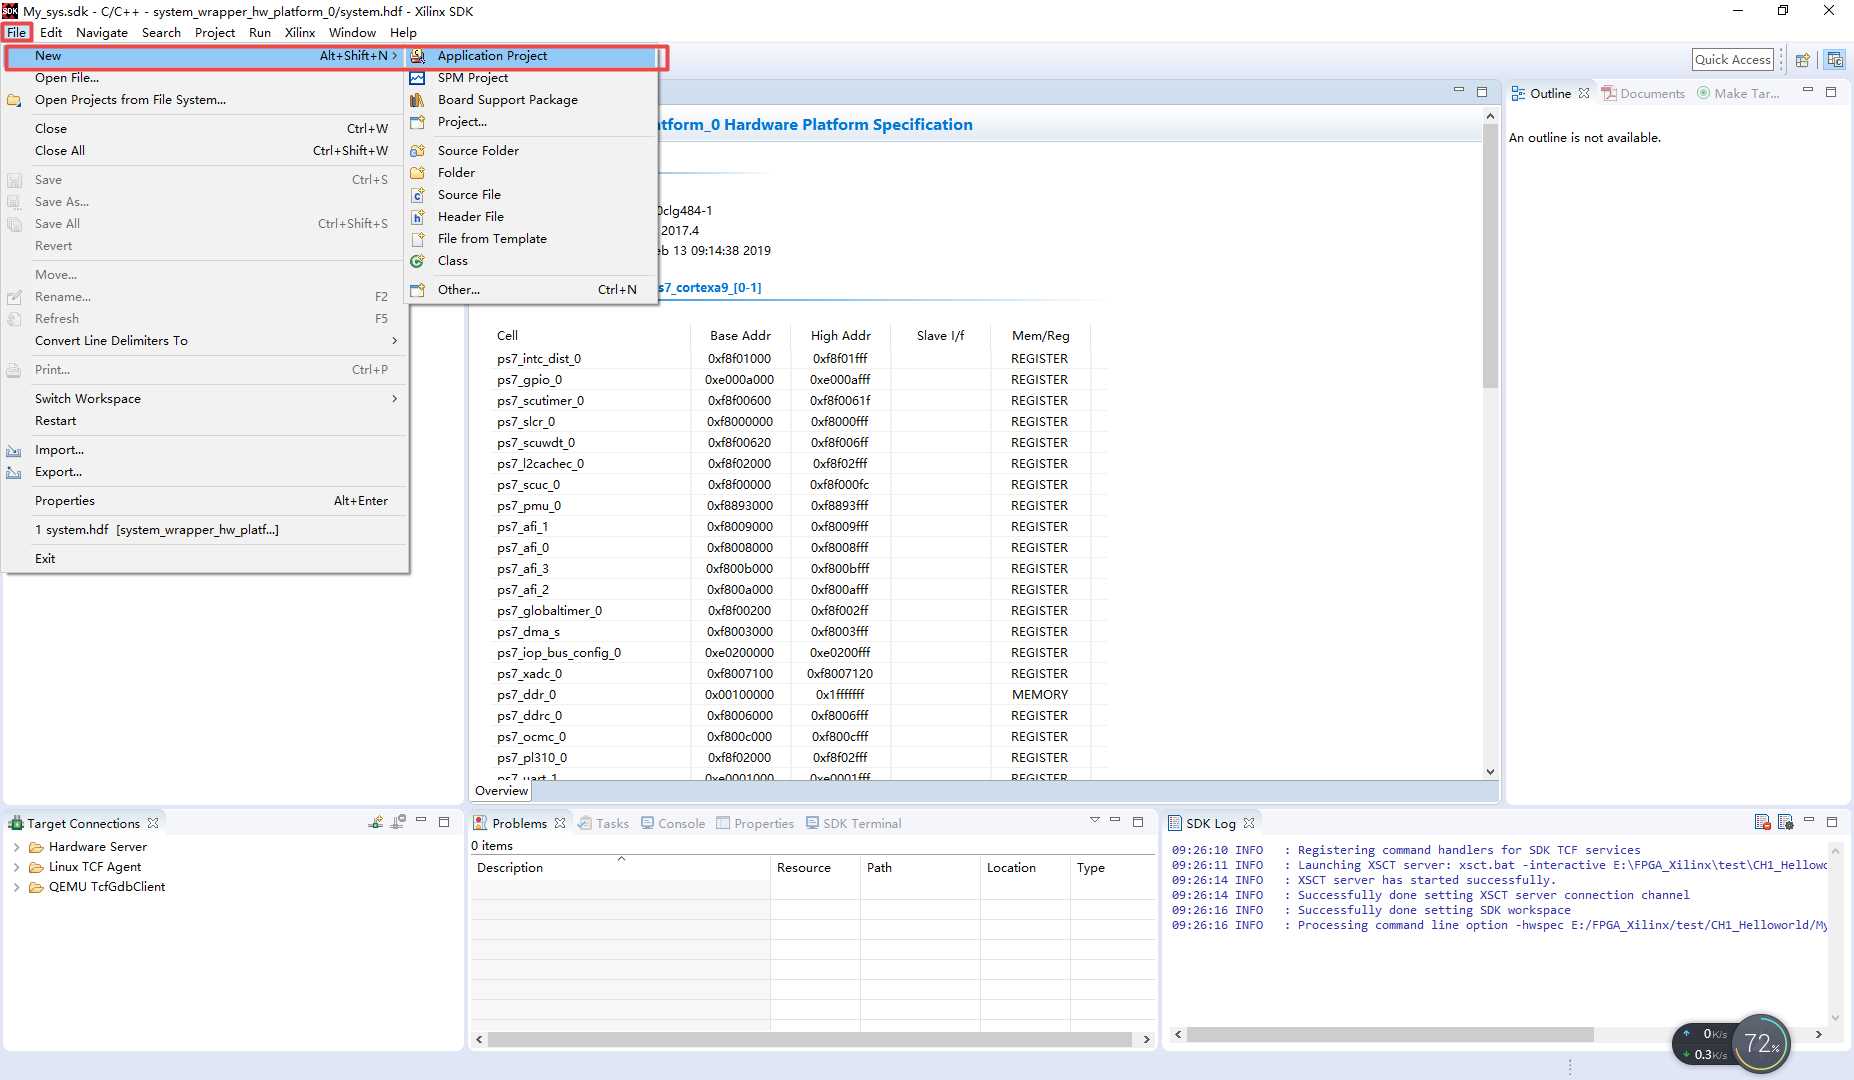Click the ps7_cortexa9_[0-1] link
Viewport: 1854px width, 1080px height.
point(710,288)
